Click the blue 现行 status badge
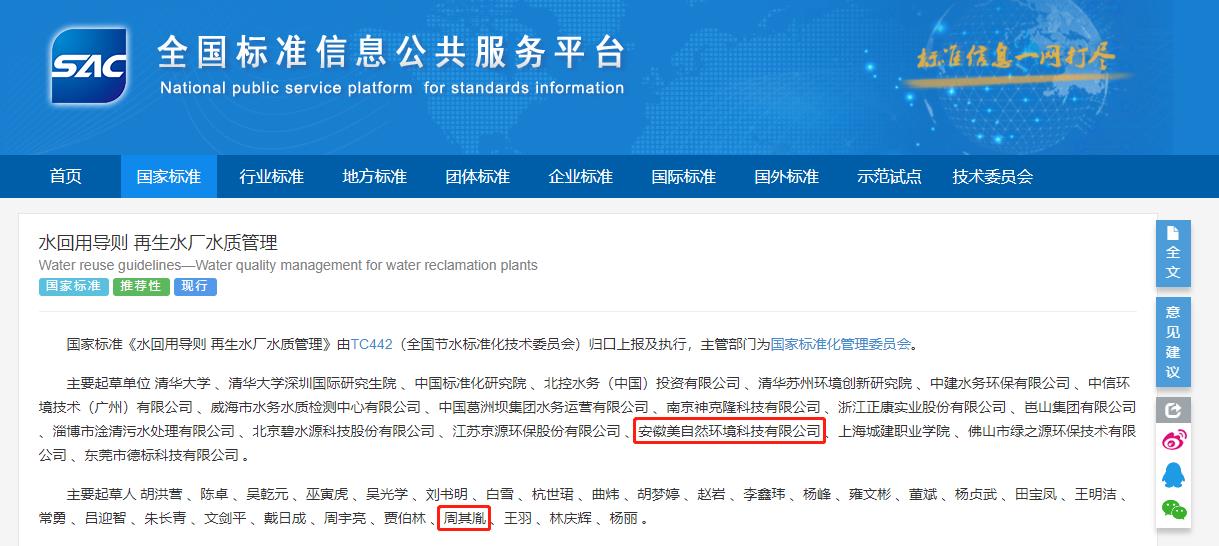The image size is (1219, 546). [x=195, y=286]
